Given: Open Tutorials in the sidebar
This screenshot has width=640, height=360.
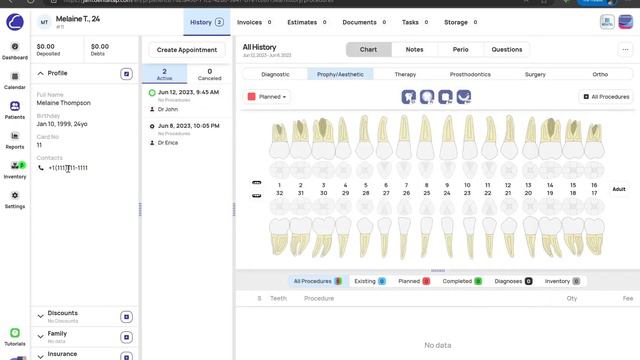Looking at the screenshot, I should tap(15, 337).
